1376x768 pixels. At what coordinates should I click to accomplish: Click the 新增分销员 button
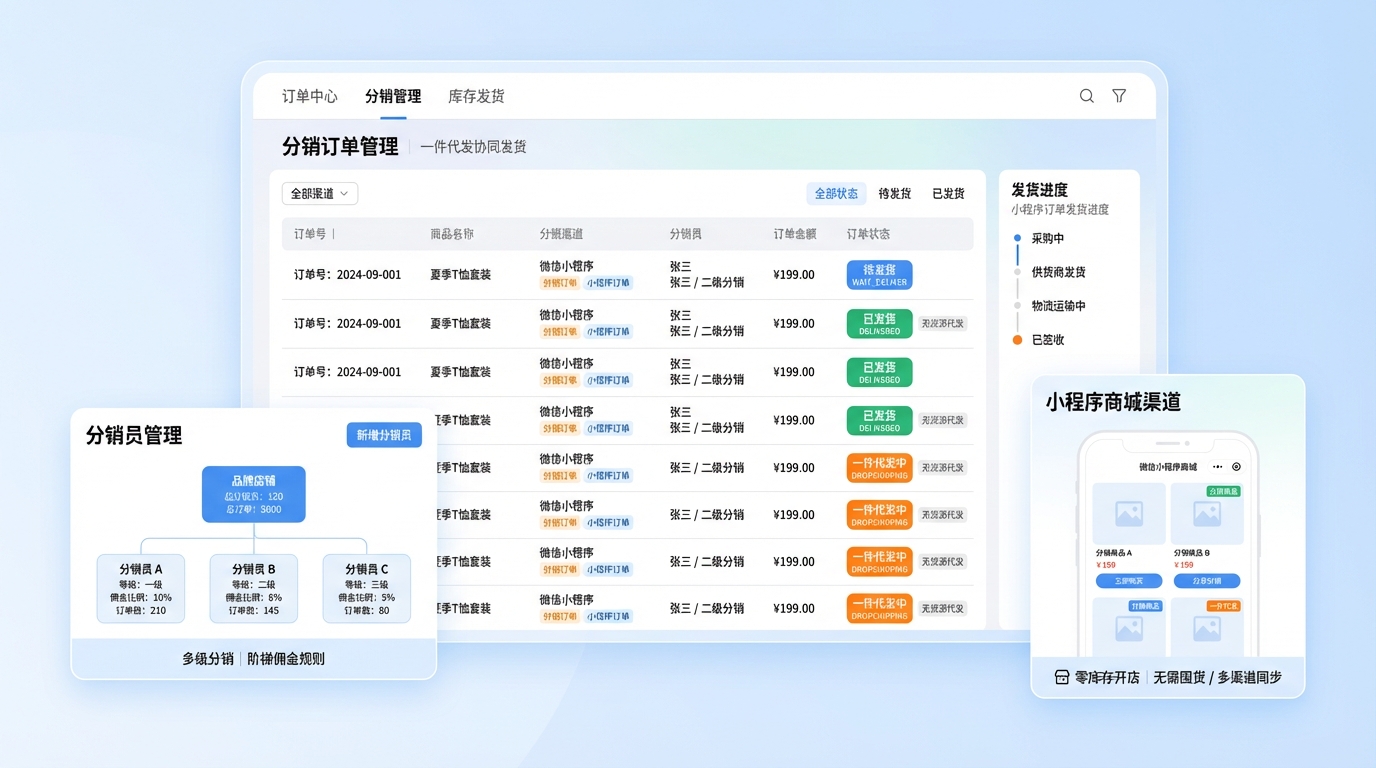click(x=384, y=435)
